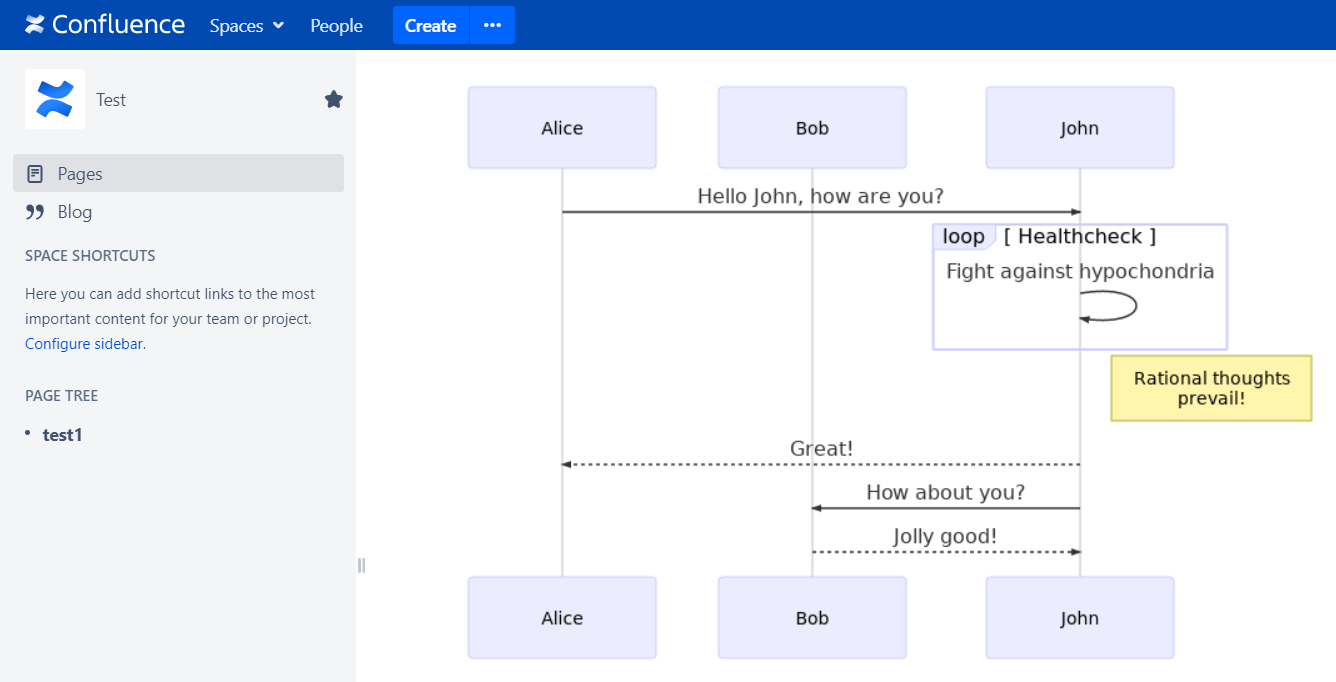Image resolution: width=1336 pixels, height=682 pixels.
Task: Click the yellow 'Rational thoughts prevail!' note
Action: pyautogui.click(x=1212, y=388)
